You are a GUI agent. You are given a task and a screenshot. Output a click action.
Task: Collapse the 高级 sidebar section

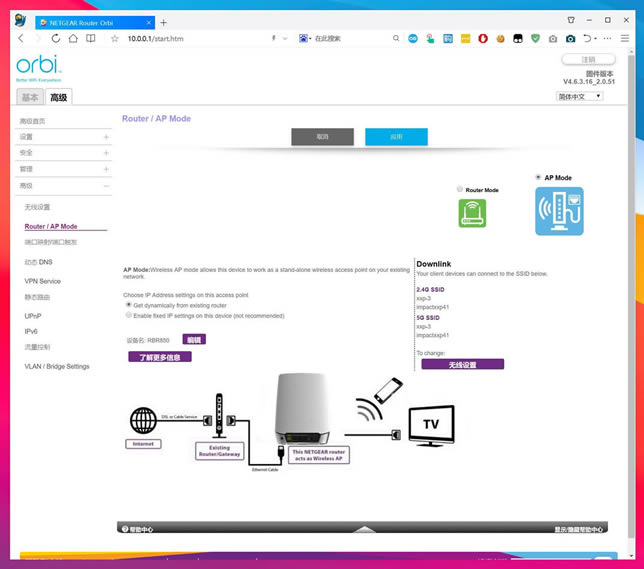tap(63, 186)
